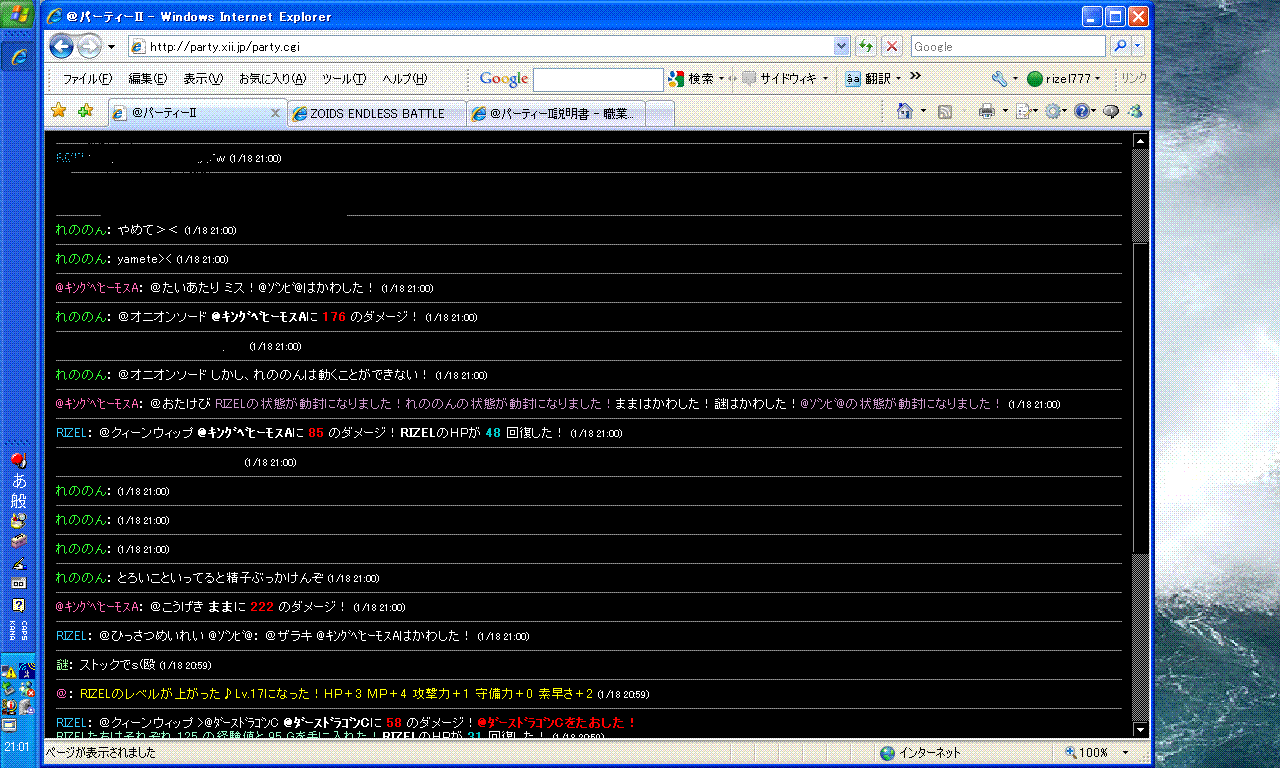Screen dimensions: 1280x768
Task: Open the Windows Start button
Action: (19, 16)
